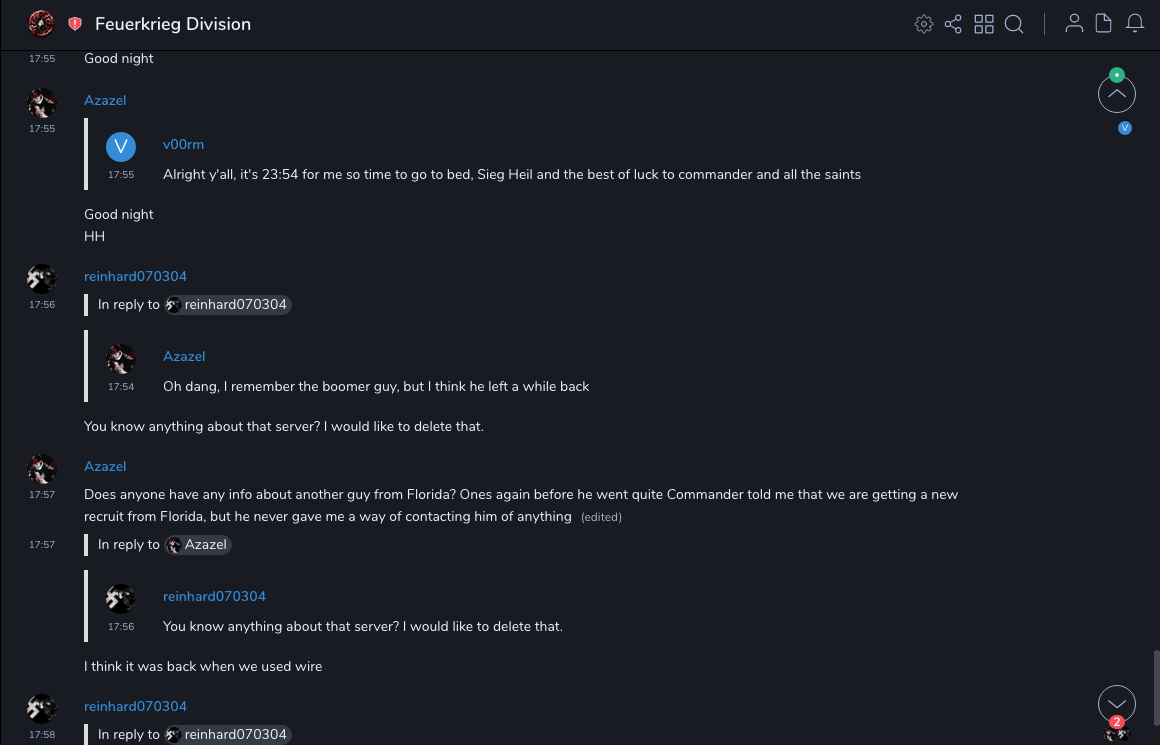Screen dimensions: 1160x745
Task: Jump up with the chevron-up button
Action: click(x=1117, y=94)
